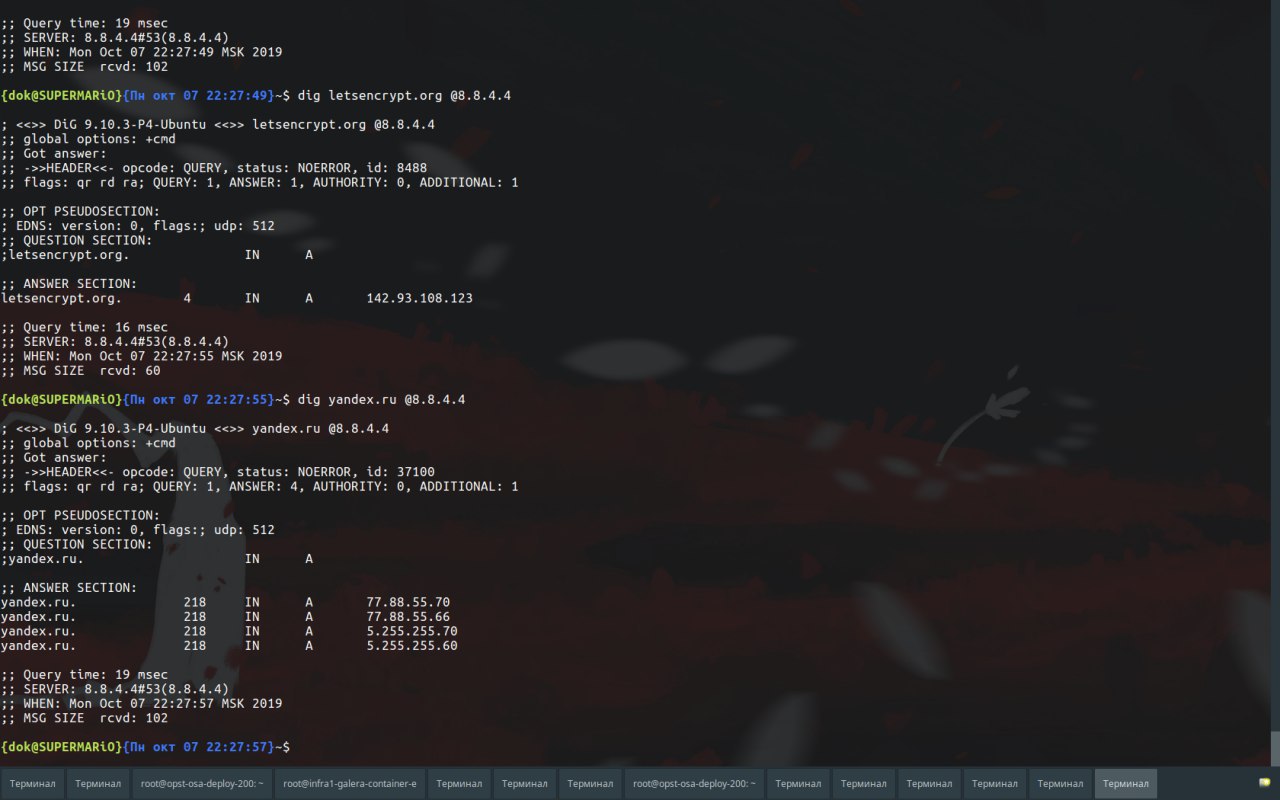Click the question line ;letsencrypt.org.

pos(157,255)
